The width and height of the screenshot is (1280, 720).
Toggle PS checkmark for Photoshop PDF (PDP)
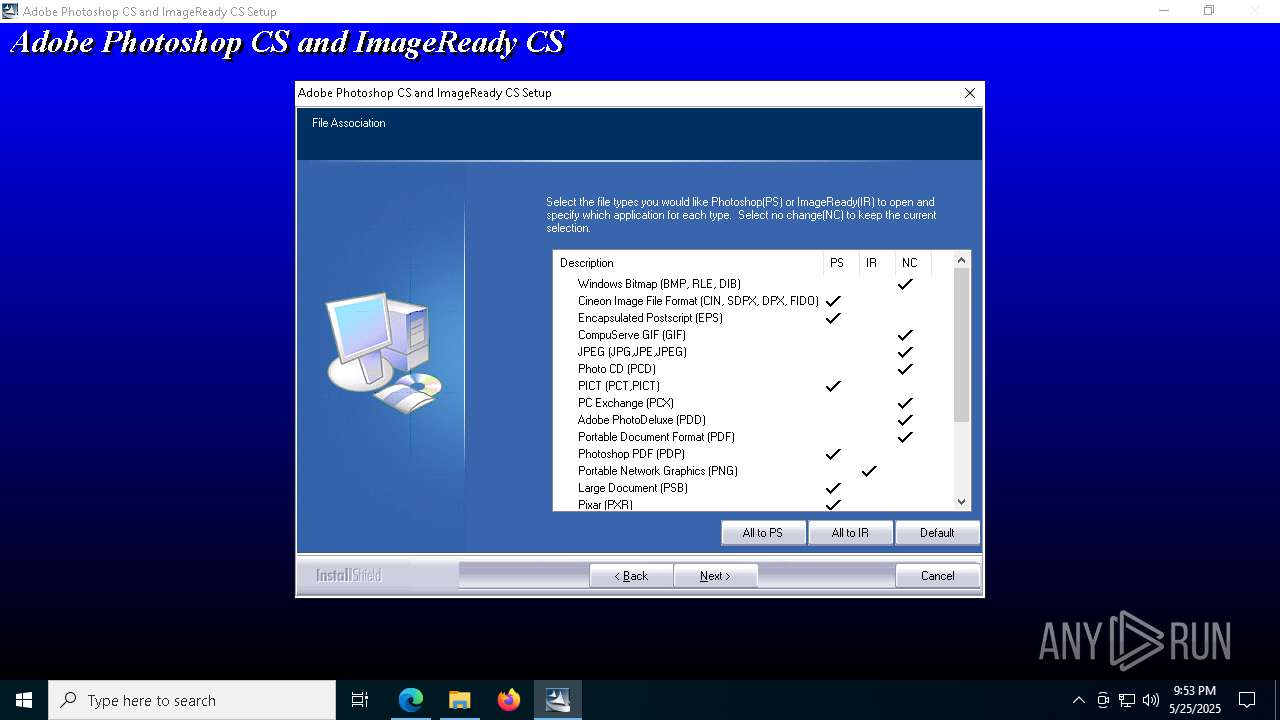point(833,454)
